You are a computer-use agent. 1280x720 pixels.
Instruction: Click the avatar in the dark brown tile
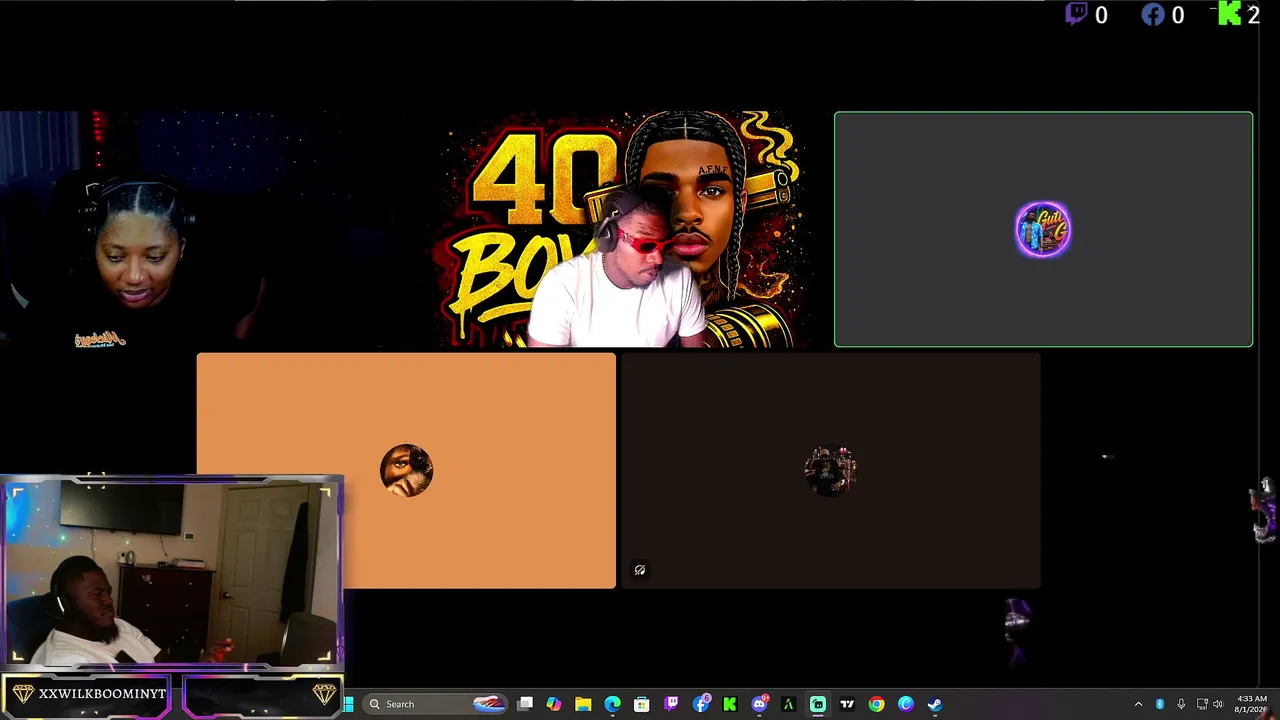pyautogui.click(x=831, y=470)
